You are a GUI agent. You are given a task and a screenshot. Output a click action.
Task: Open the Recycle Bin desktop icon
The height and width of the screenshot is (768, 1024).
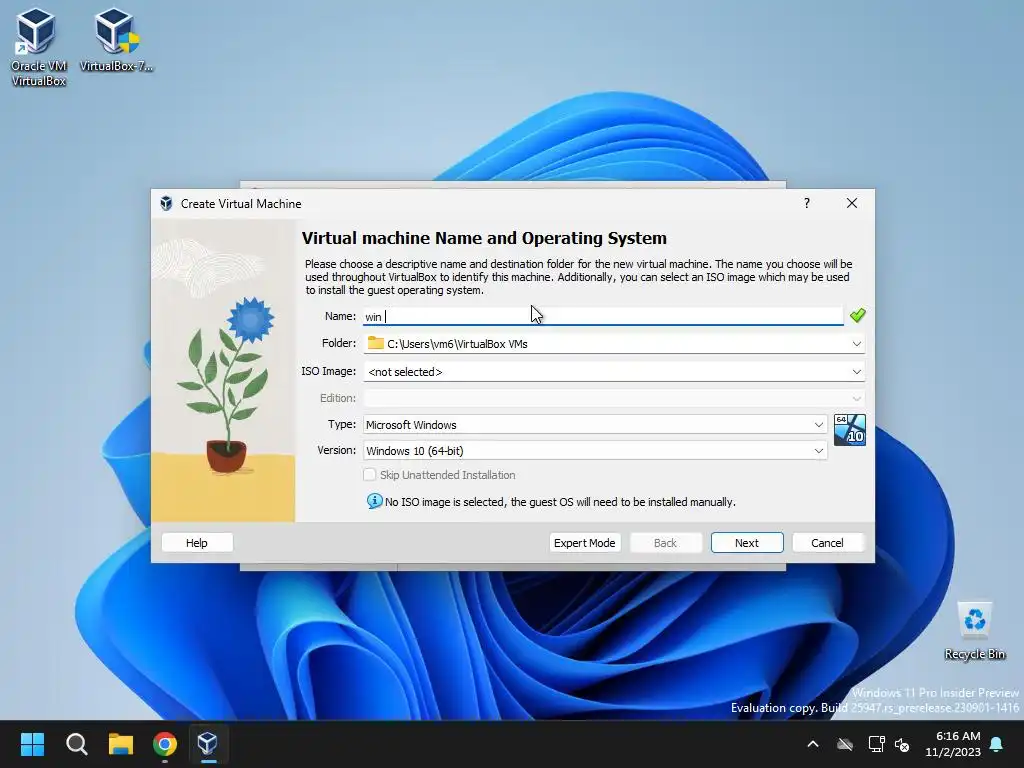click(x=974, y=631)
